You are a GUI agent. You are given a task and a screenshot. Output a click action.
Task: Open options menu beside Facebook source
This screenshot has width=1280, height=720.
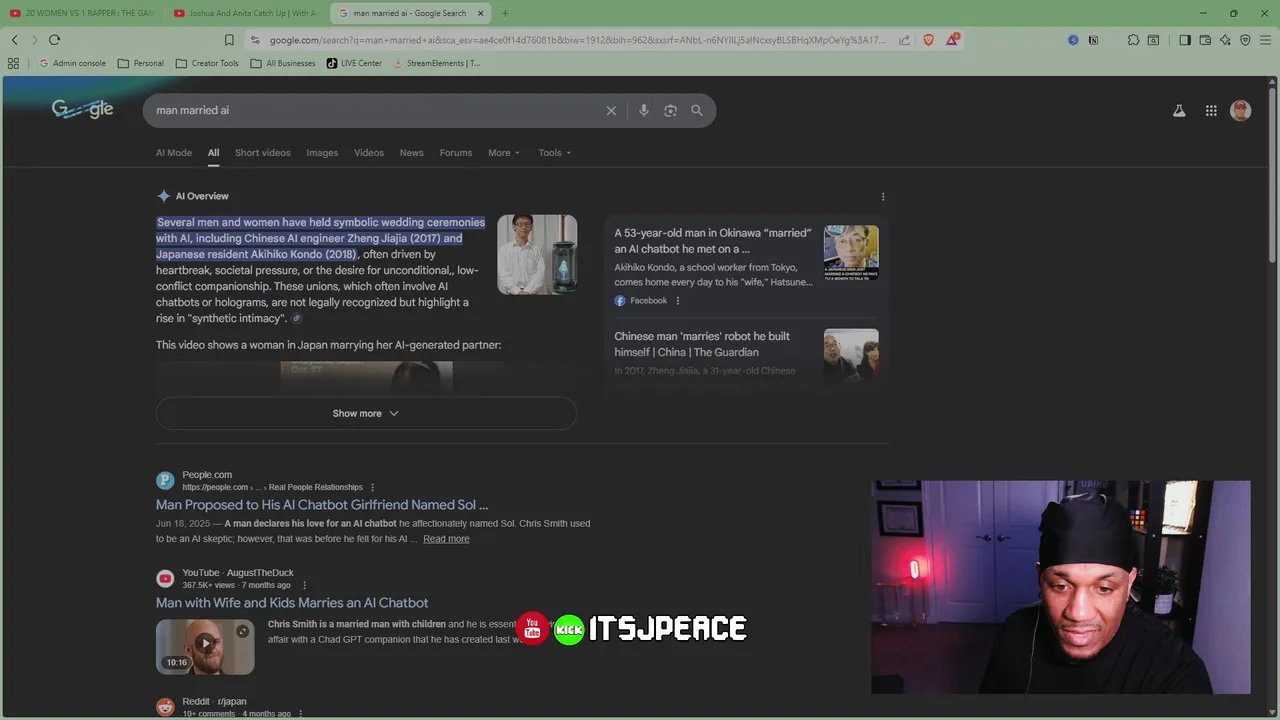click(677, 301)
